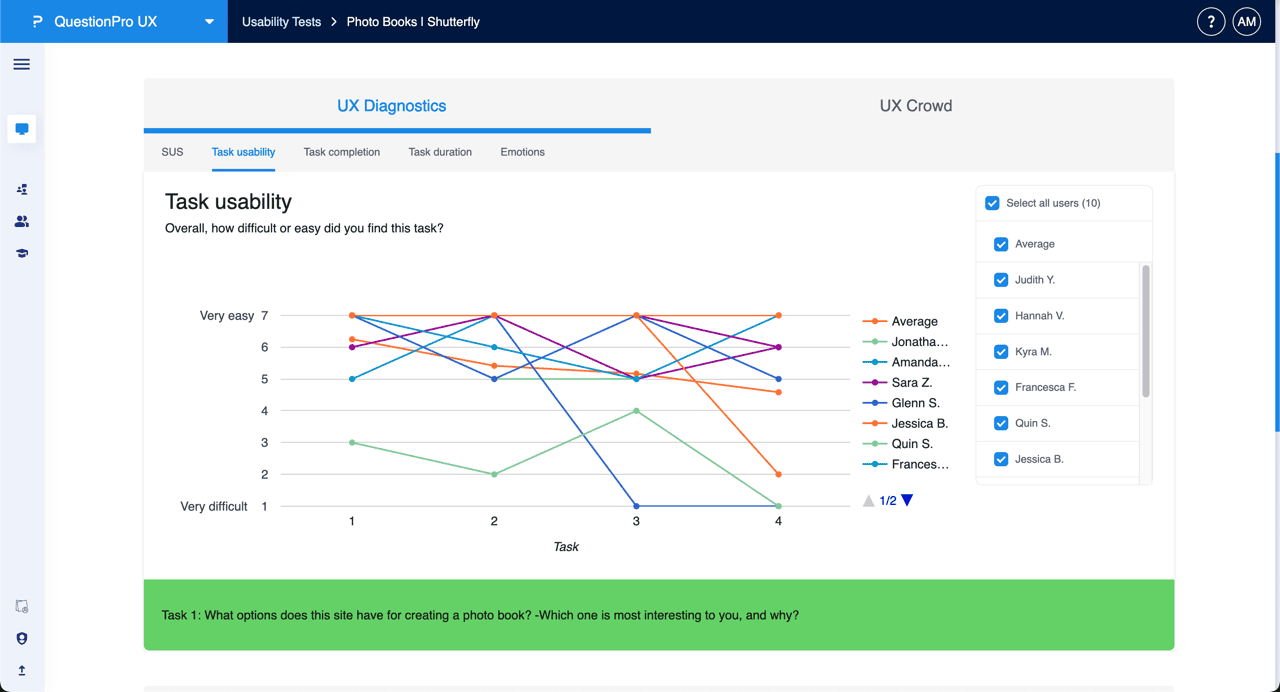Open the sidebar hamburger menu
1280x692 pixels.
pyautogui.click(x=21, y=64)
